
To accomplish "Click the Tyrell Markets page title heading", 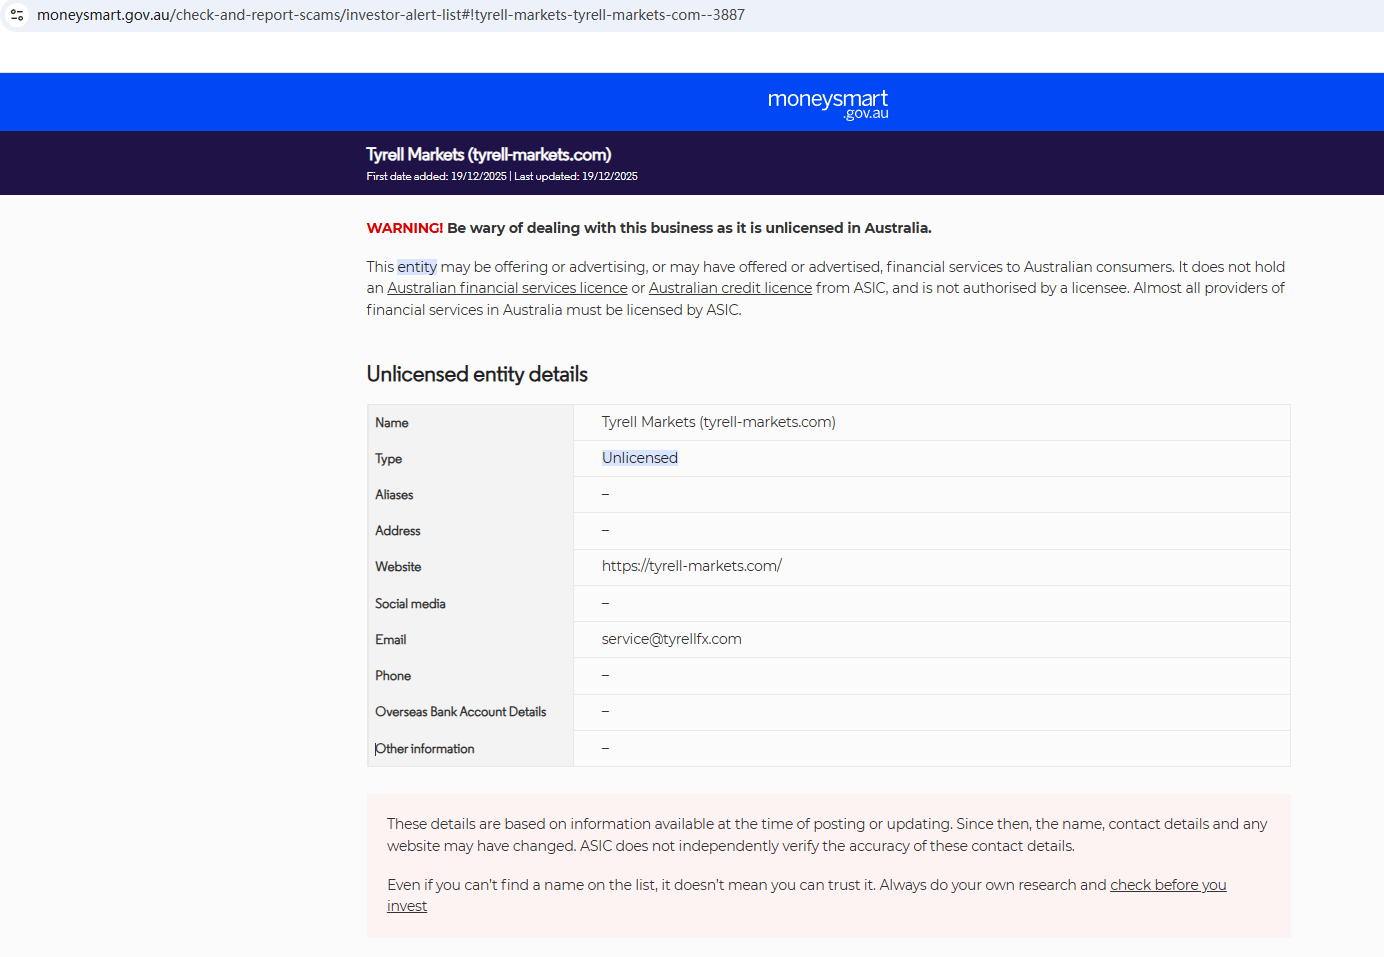I will tap(489, 154).
